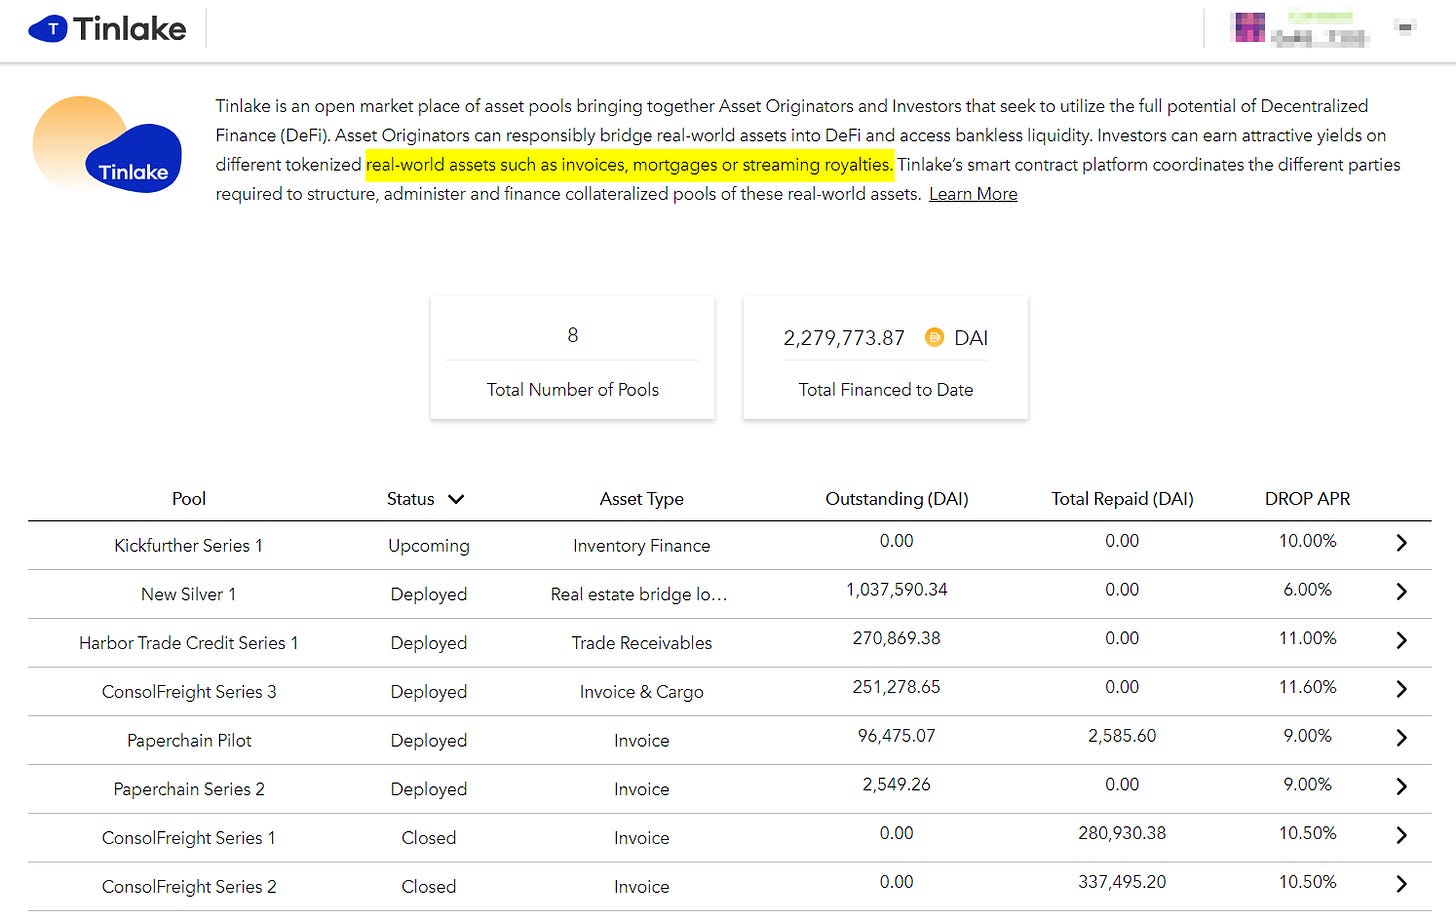The image size is (1456, 919).
Task: Click Harbor Trade Credit Series 1 arrow
Action: tap(1401, 641)
